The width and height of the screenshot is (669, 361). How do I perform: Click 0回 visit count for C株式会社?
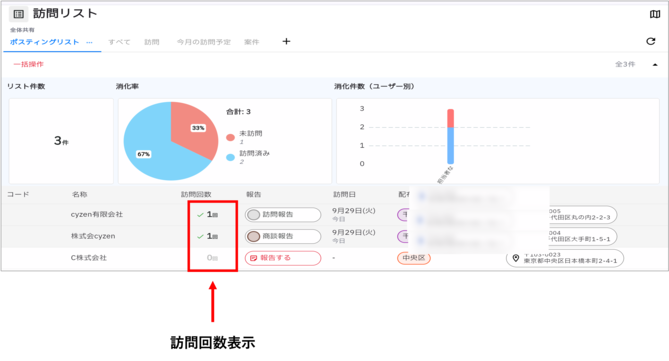[x=212, y=258]
